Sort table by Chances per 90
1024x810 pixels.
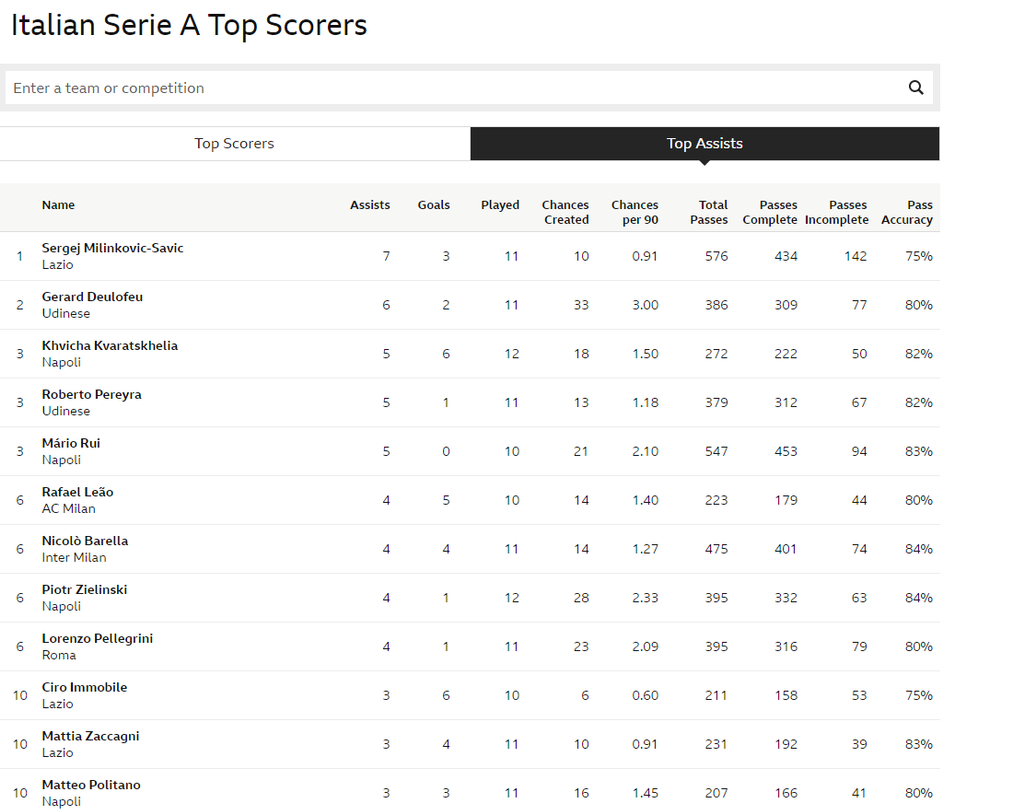pos(635,212)
